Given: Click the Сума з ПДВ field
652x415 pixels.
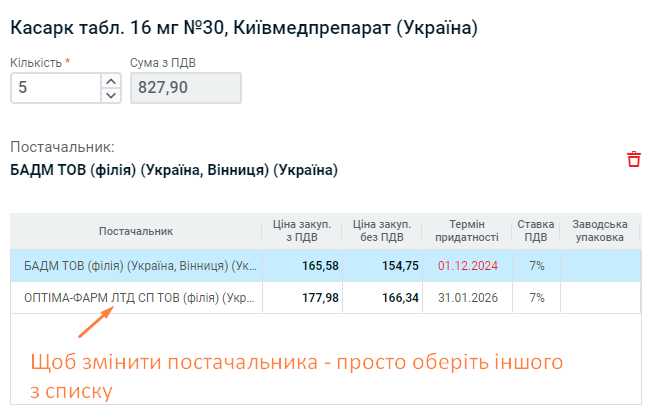Looking at the screenshot, I should click(186, 88).
